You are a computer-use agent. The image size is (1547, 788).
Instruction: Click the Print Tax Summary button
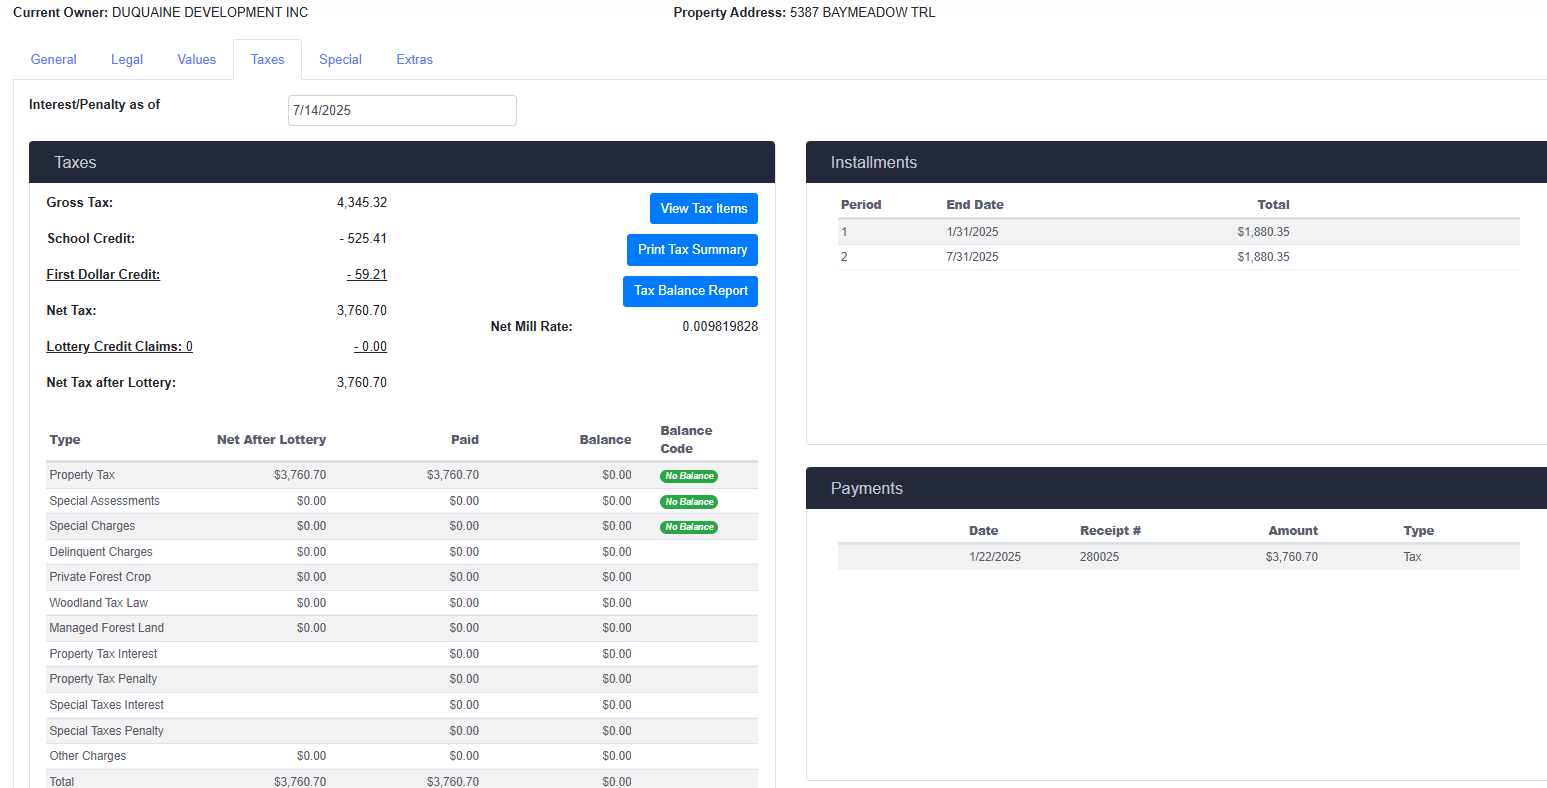point(692,250)
